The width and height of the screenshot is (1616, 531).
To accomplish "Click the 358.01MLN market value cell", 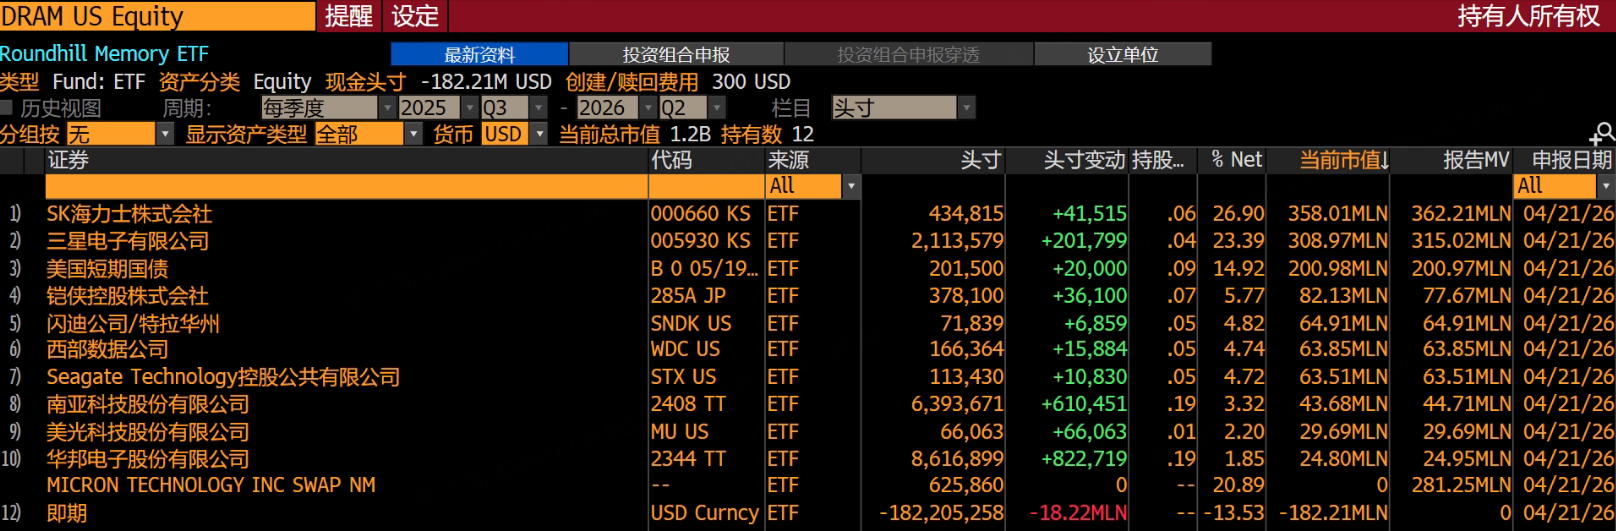I will (1338, 214).
